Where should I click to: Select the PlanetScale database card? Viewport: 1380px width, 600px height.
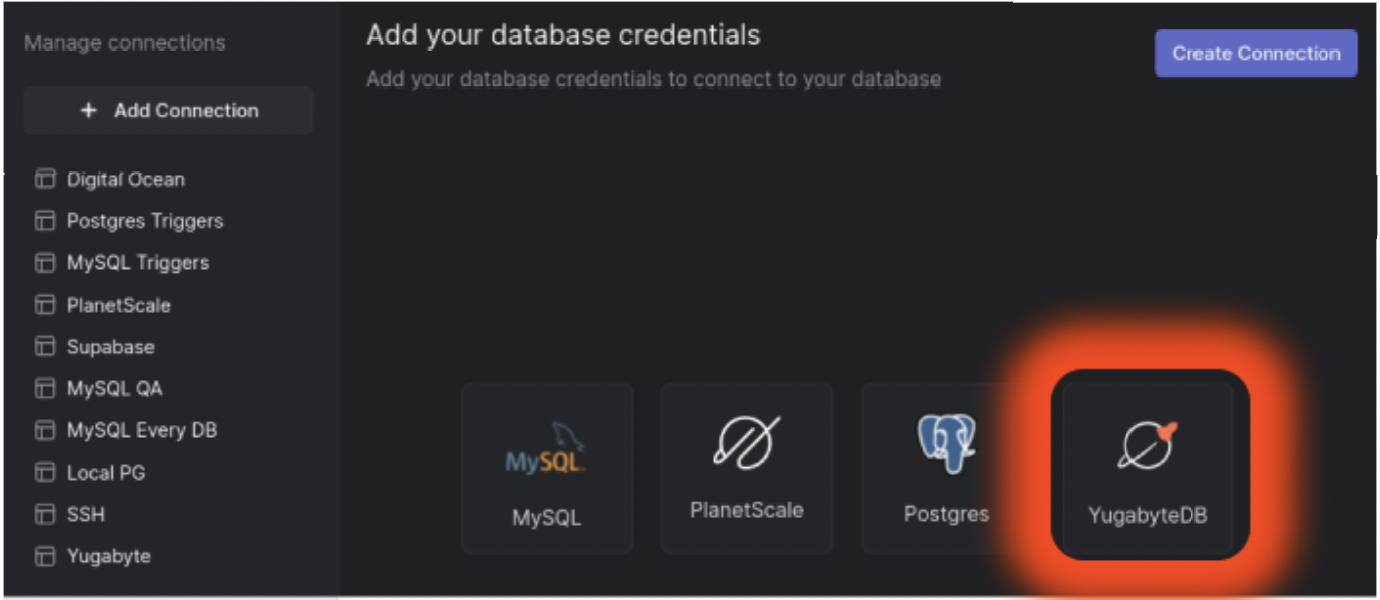pos(746,466)
